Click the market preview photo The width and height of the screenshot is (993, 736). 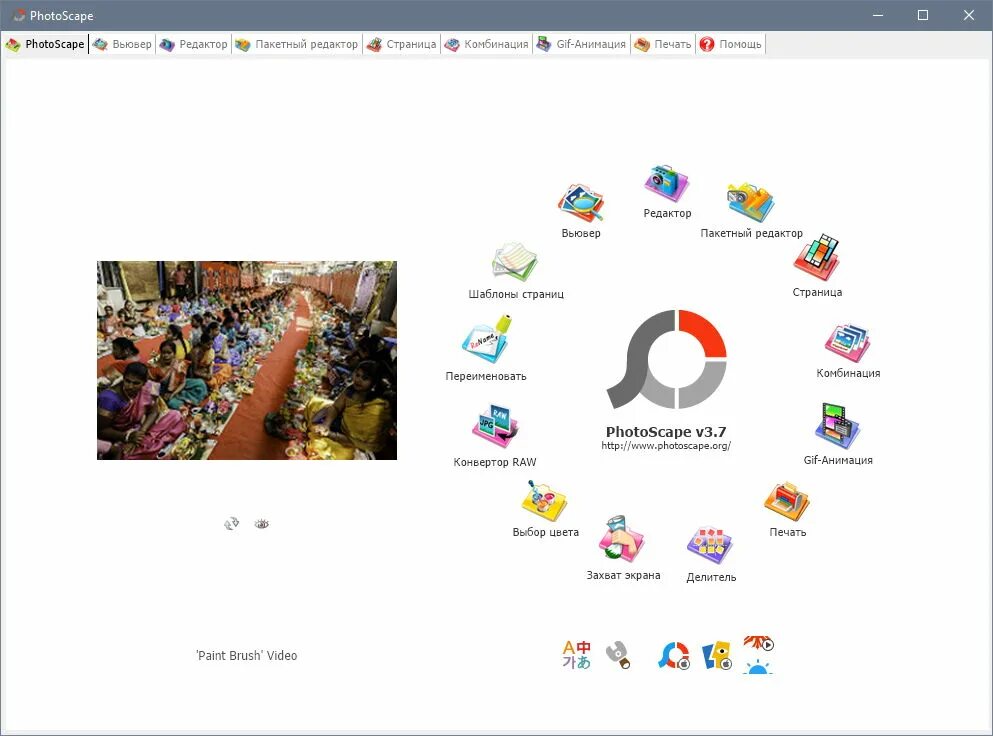coord(247,360)
